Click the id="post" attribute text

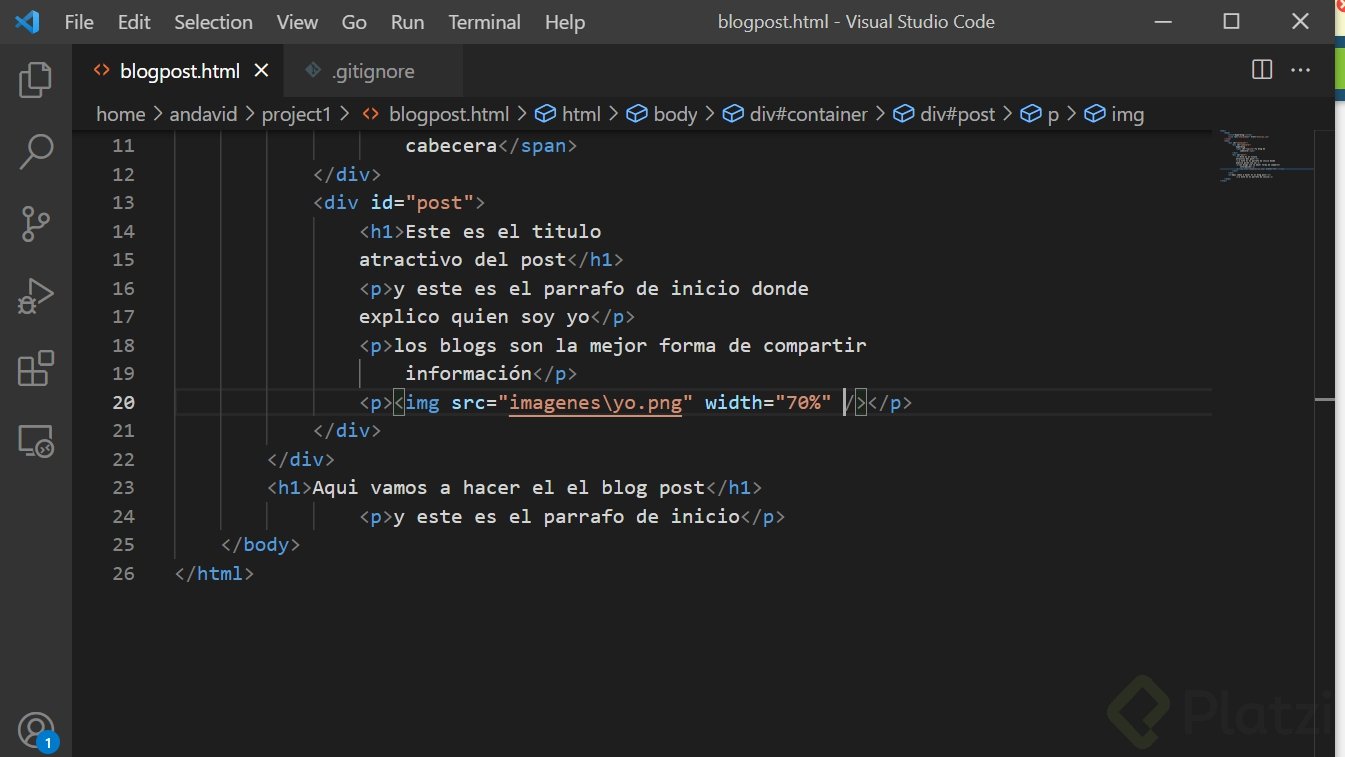click(x=422, y=202)
